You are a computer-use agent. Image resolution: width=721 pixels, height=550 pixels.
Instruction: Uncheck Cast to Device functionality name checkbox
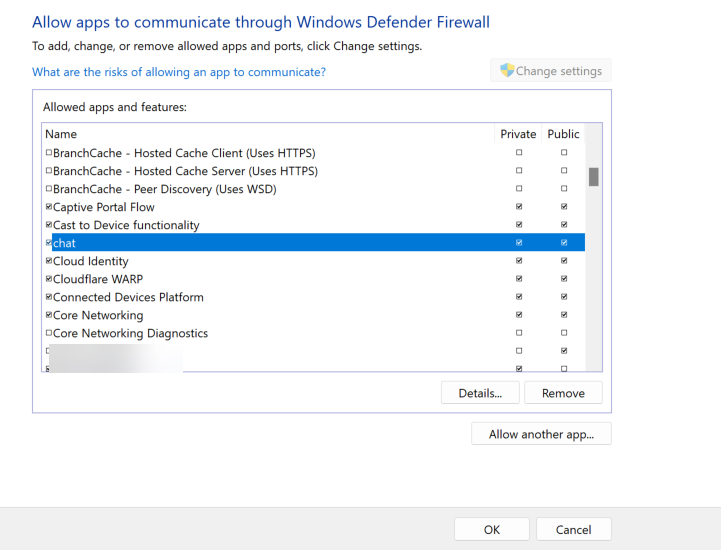click(49, 225)
